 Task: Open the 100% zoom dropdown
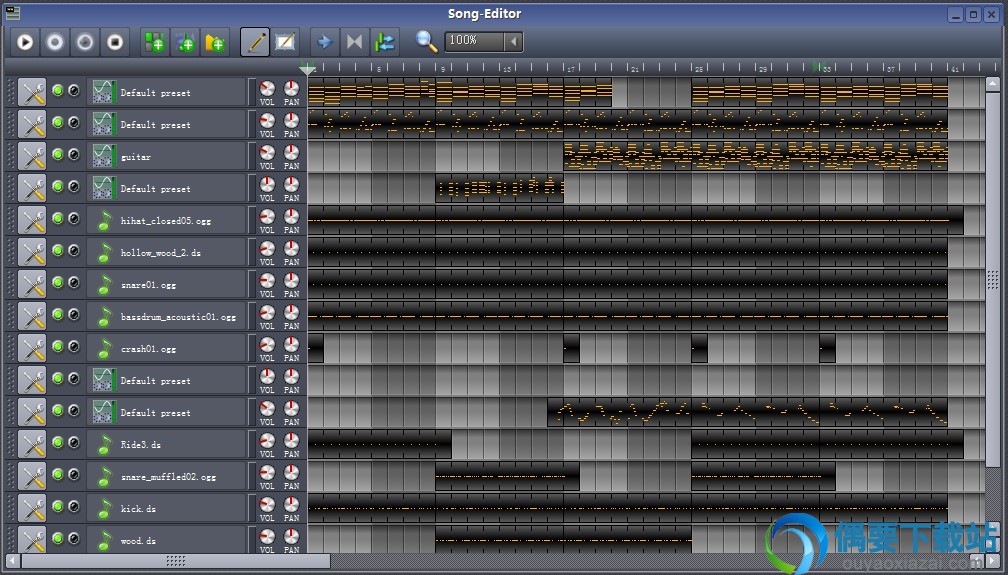coord(512,42)
